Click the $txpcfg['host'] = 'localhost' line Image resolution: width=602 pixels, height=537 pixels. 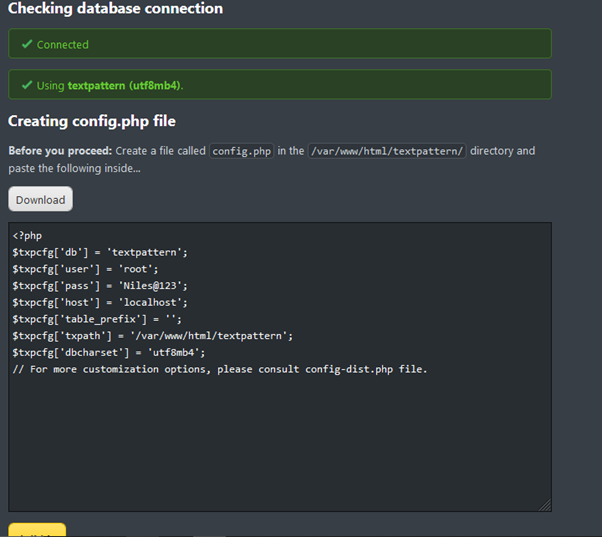[100, 302]
